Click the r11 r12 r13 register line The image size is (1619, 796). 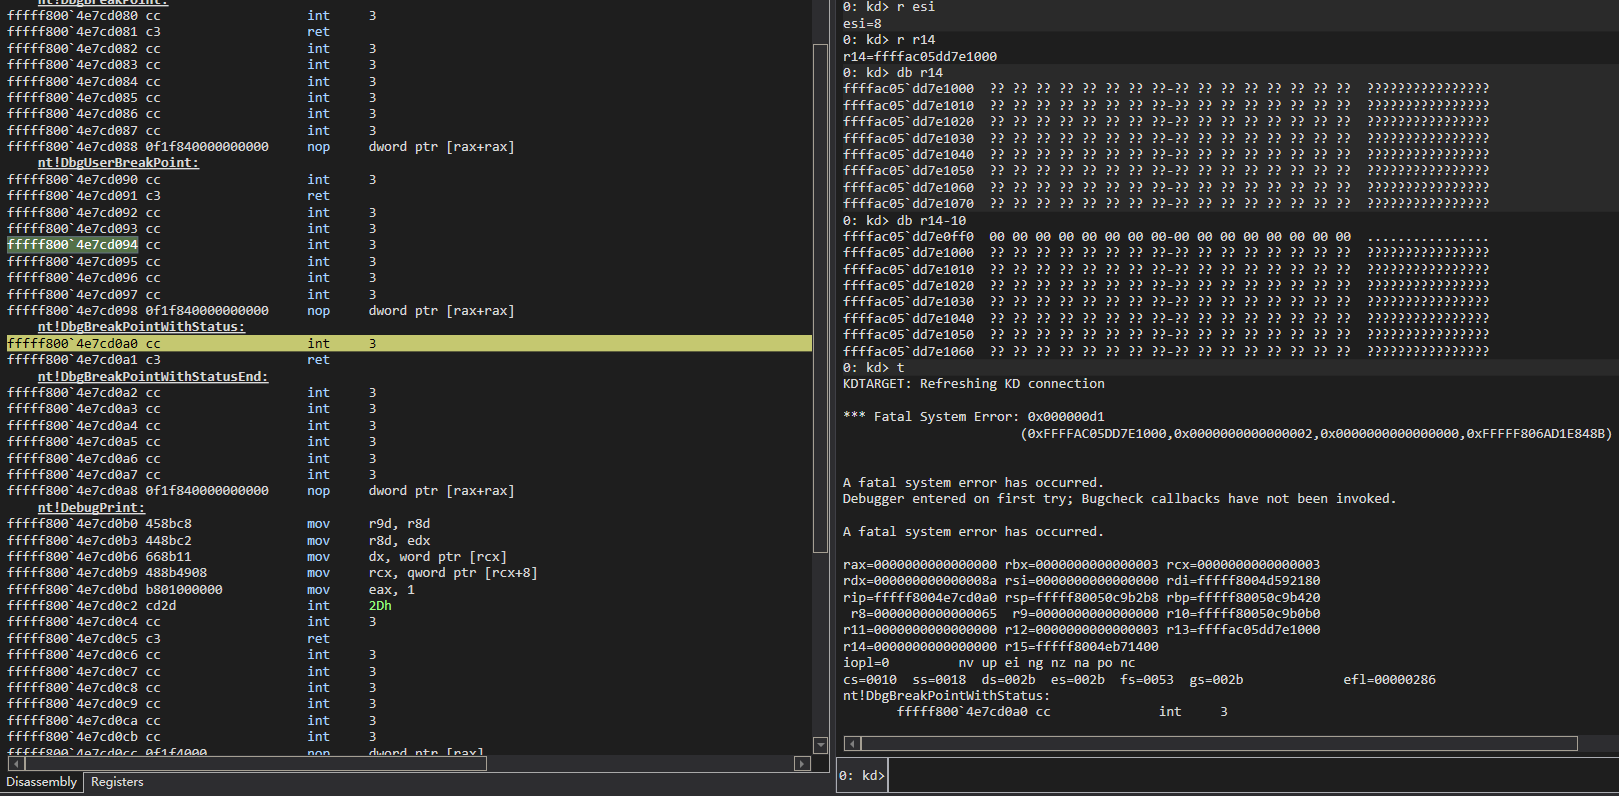pos(1081,630)
